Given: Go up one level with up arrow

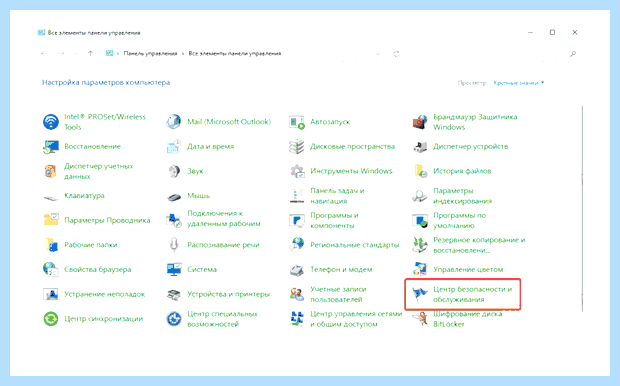Looking at the screenshot, I should point(91,53).
